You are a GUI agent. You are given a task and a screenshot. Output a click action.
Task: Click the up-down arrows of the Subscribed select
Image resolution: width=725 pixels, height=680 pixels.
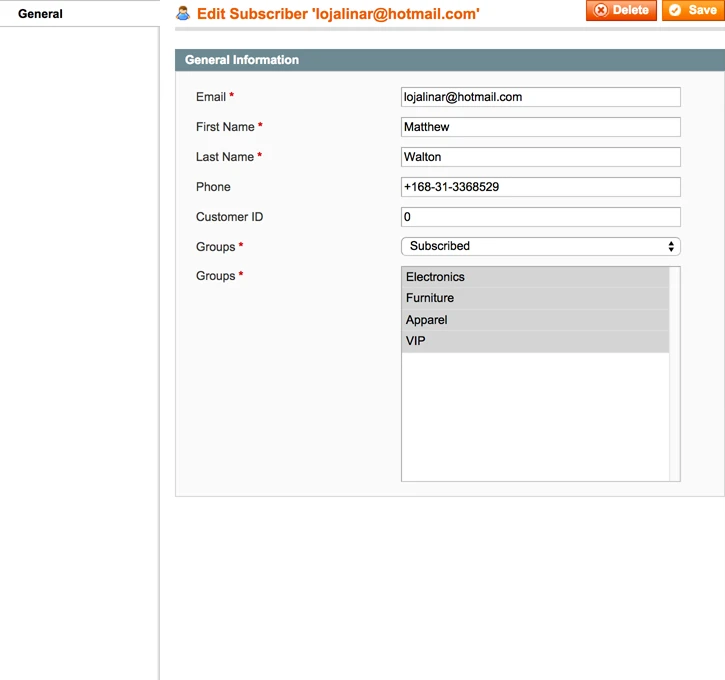click(x=671, y=246)
